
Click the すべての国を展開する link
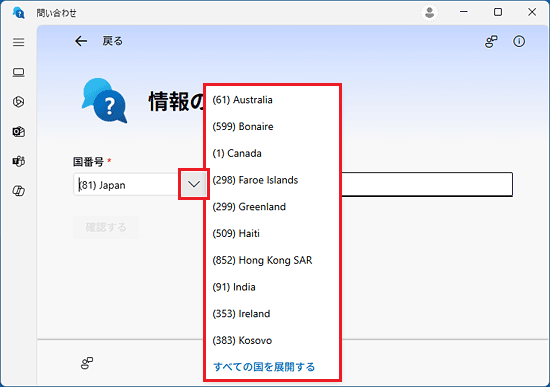(x=264, y=367)
